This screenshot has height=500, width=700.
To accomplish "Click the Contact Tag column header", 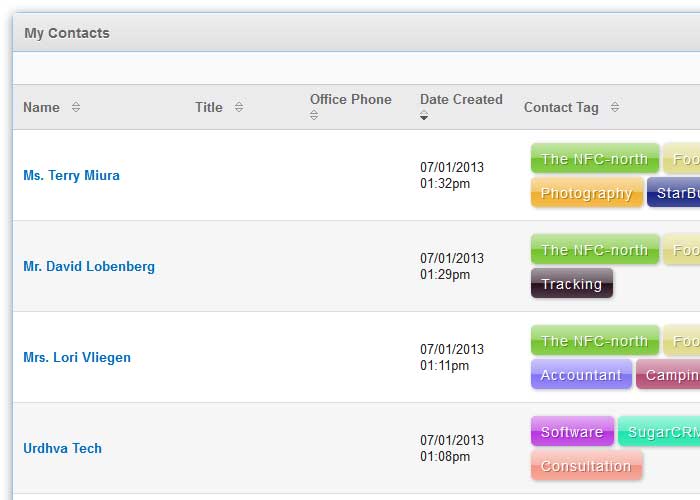I will [561, 107].
